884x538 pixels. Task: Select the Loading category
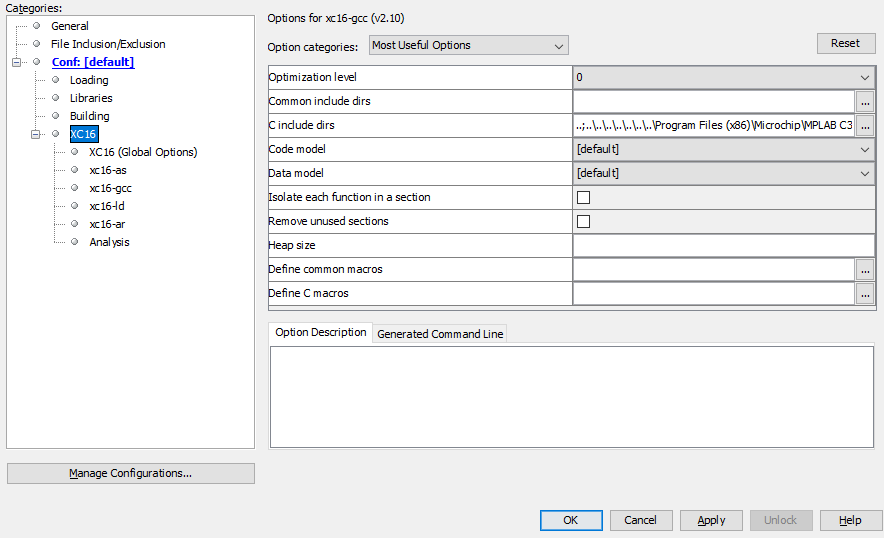tap(89, 80)
